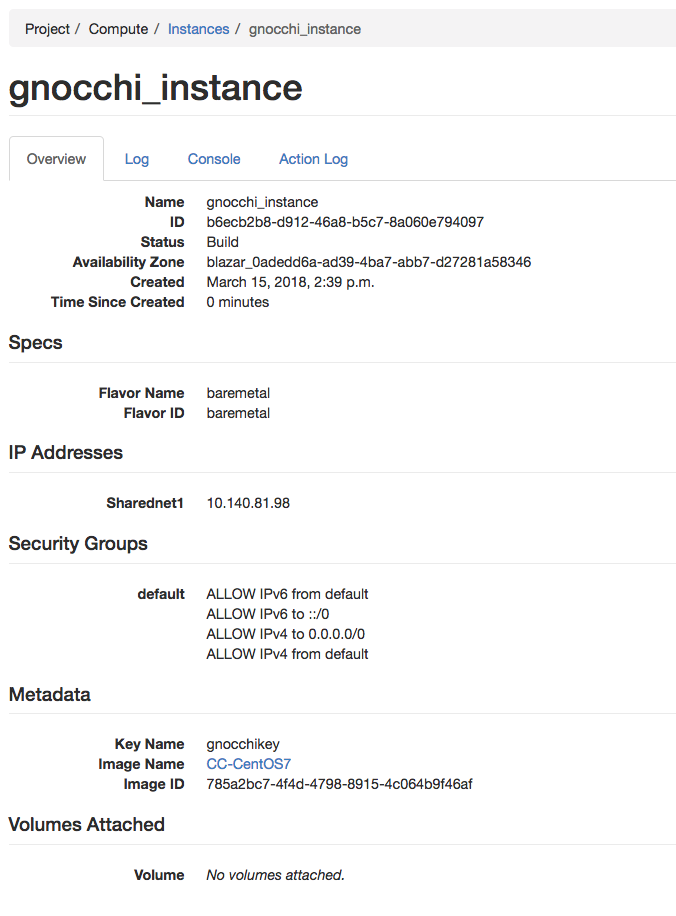676x916 pixels.
Task: Click the Flavor Name value baremetal
Action: [238, 393]
